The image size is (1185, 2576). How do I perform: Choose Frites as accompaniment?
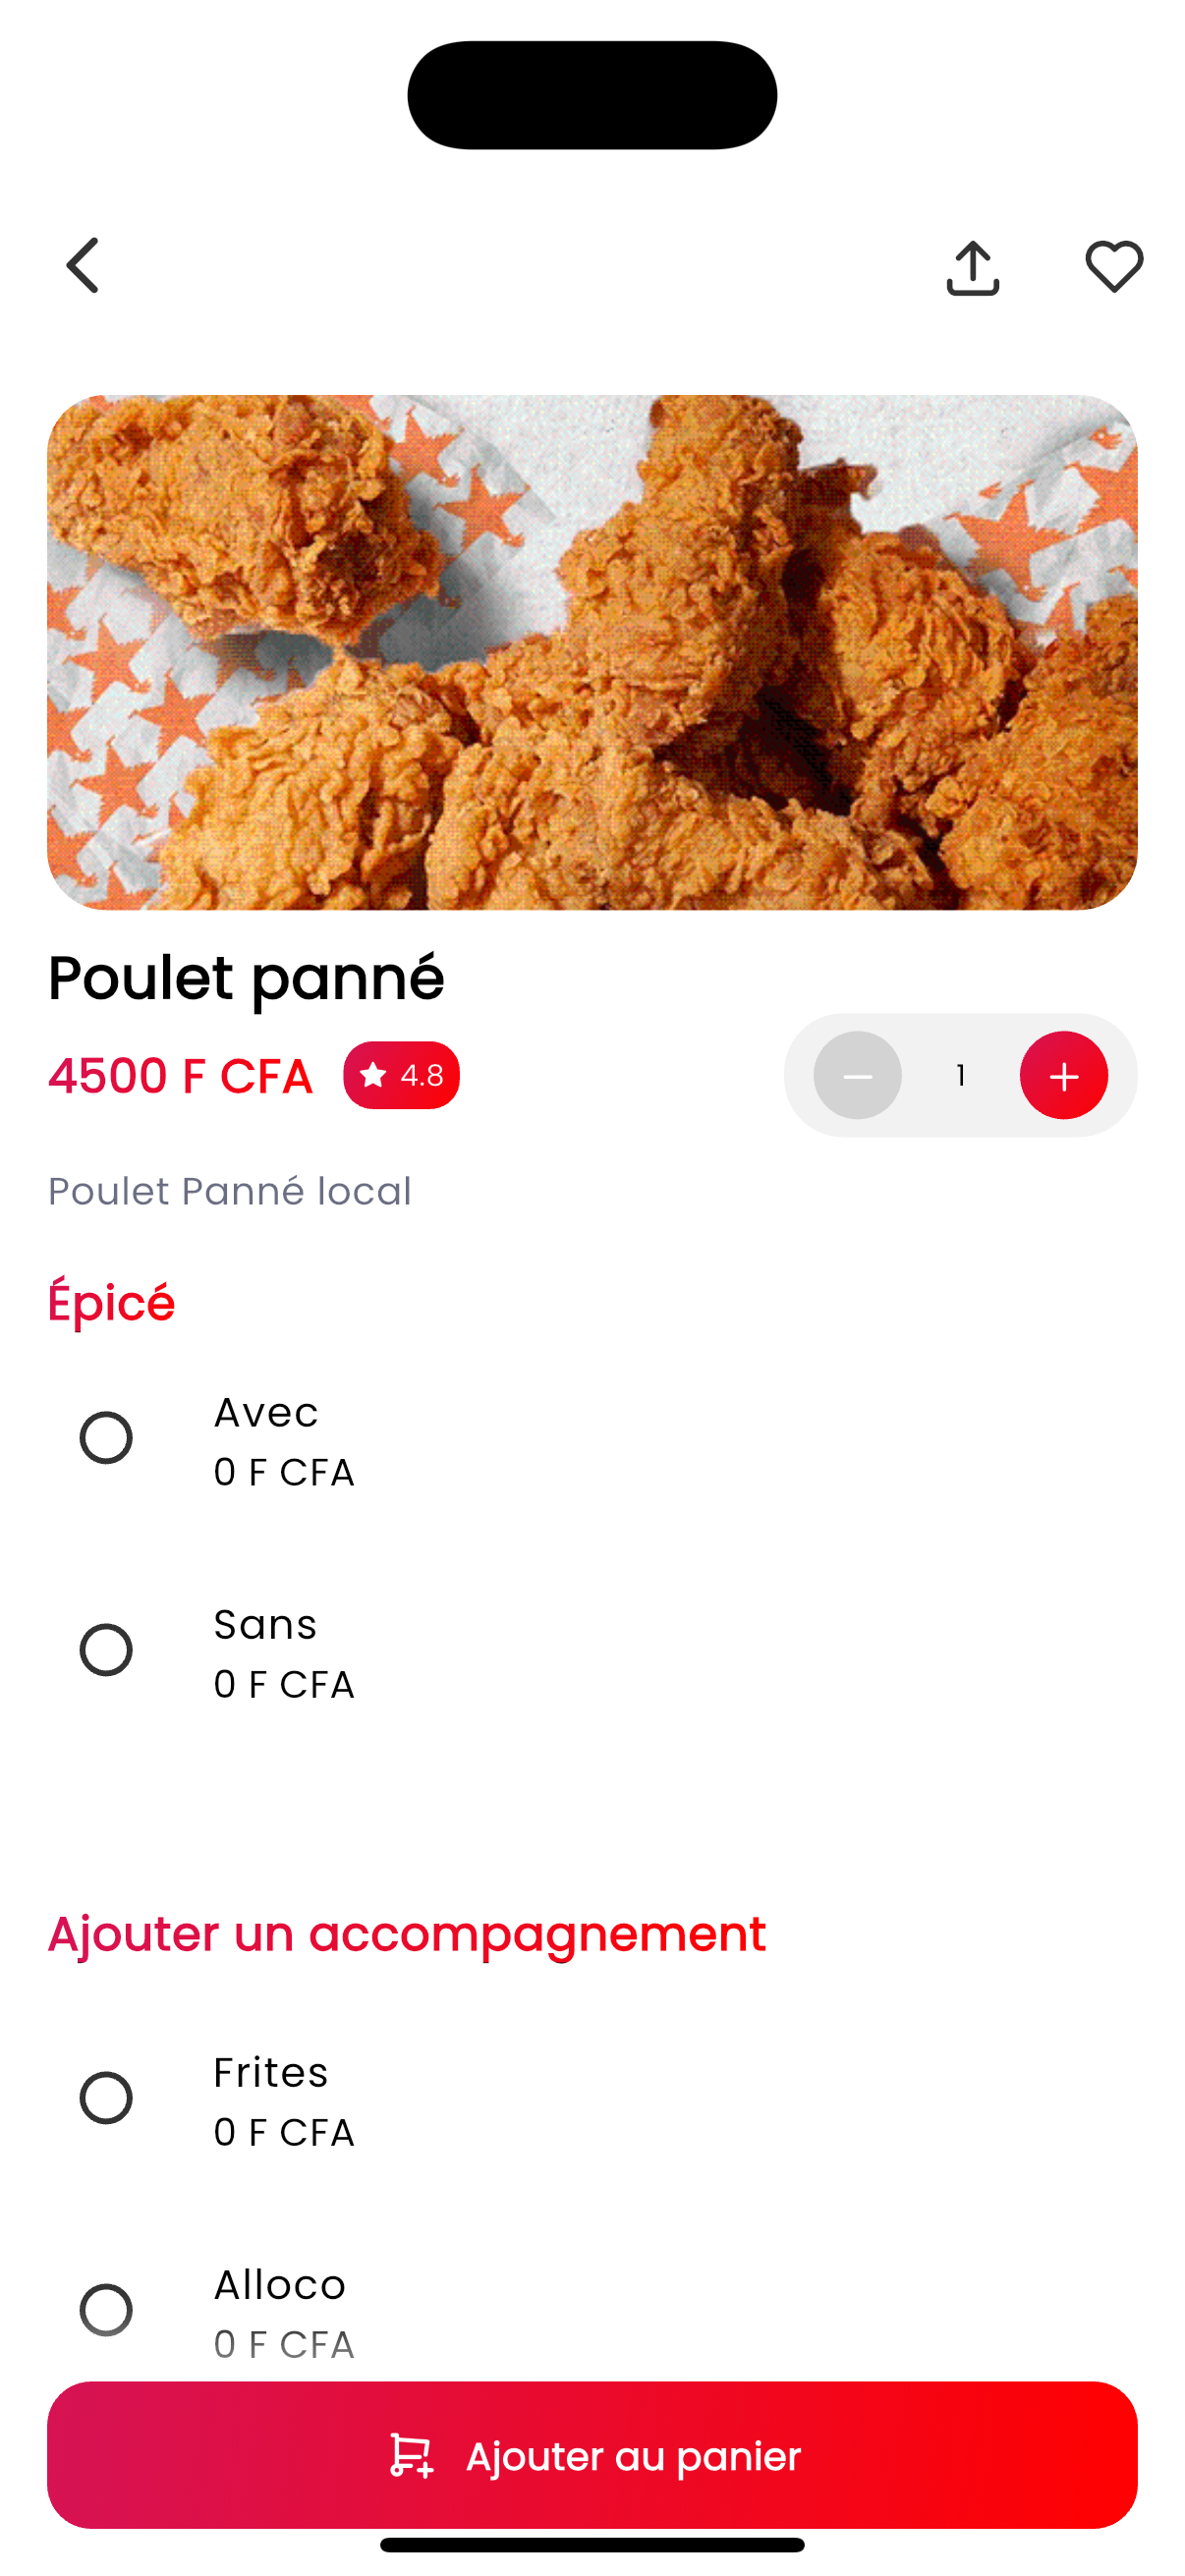pyautogui.click(x=106, y=2098)
